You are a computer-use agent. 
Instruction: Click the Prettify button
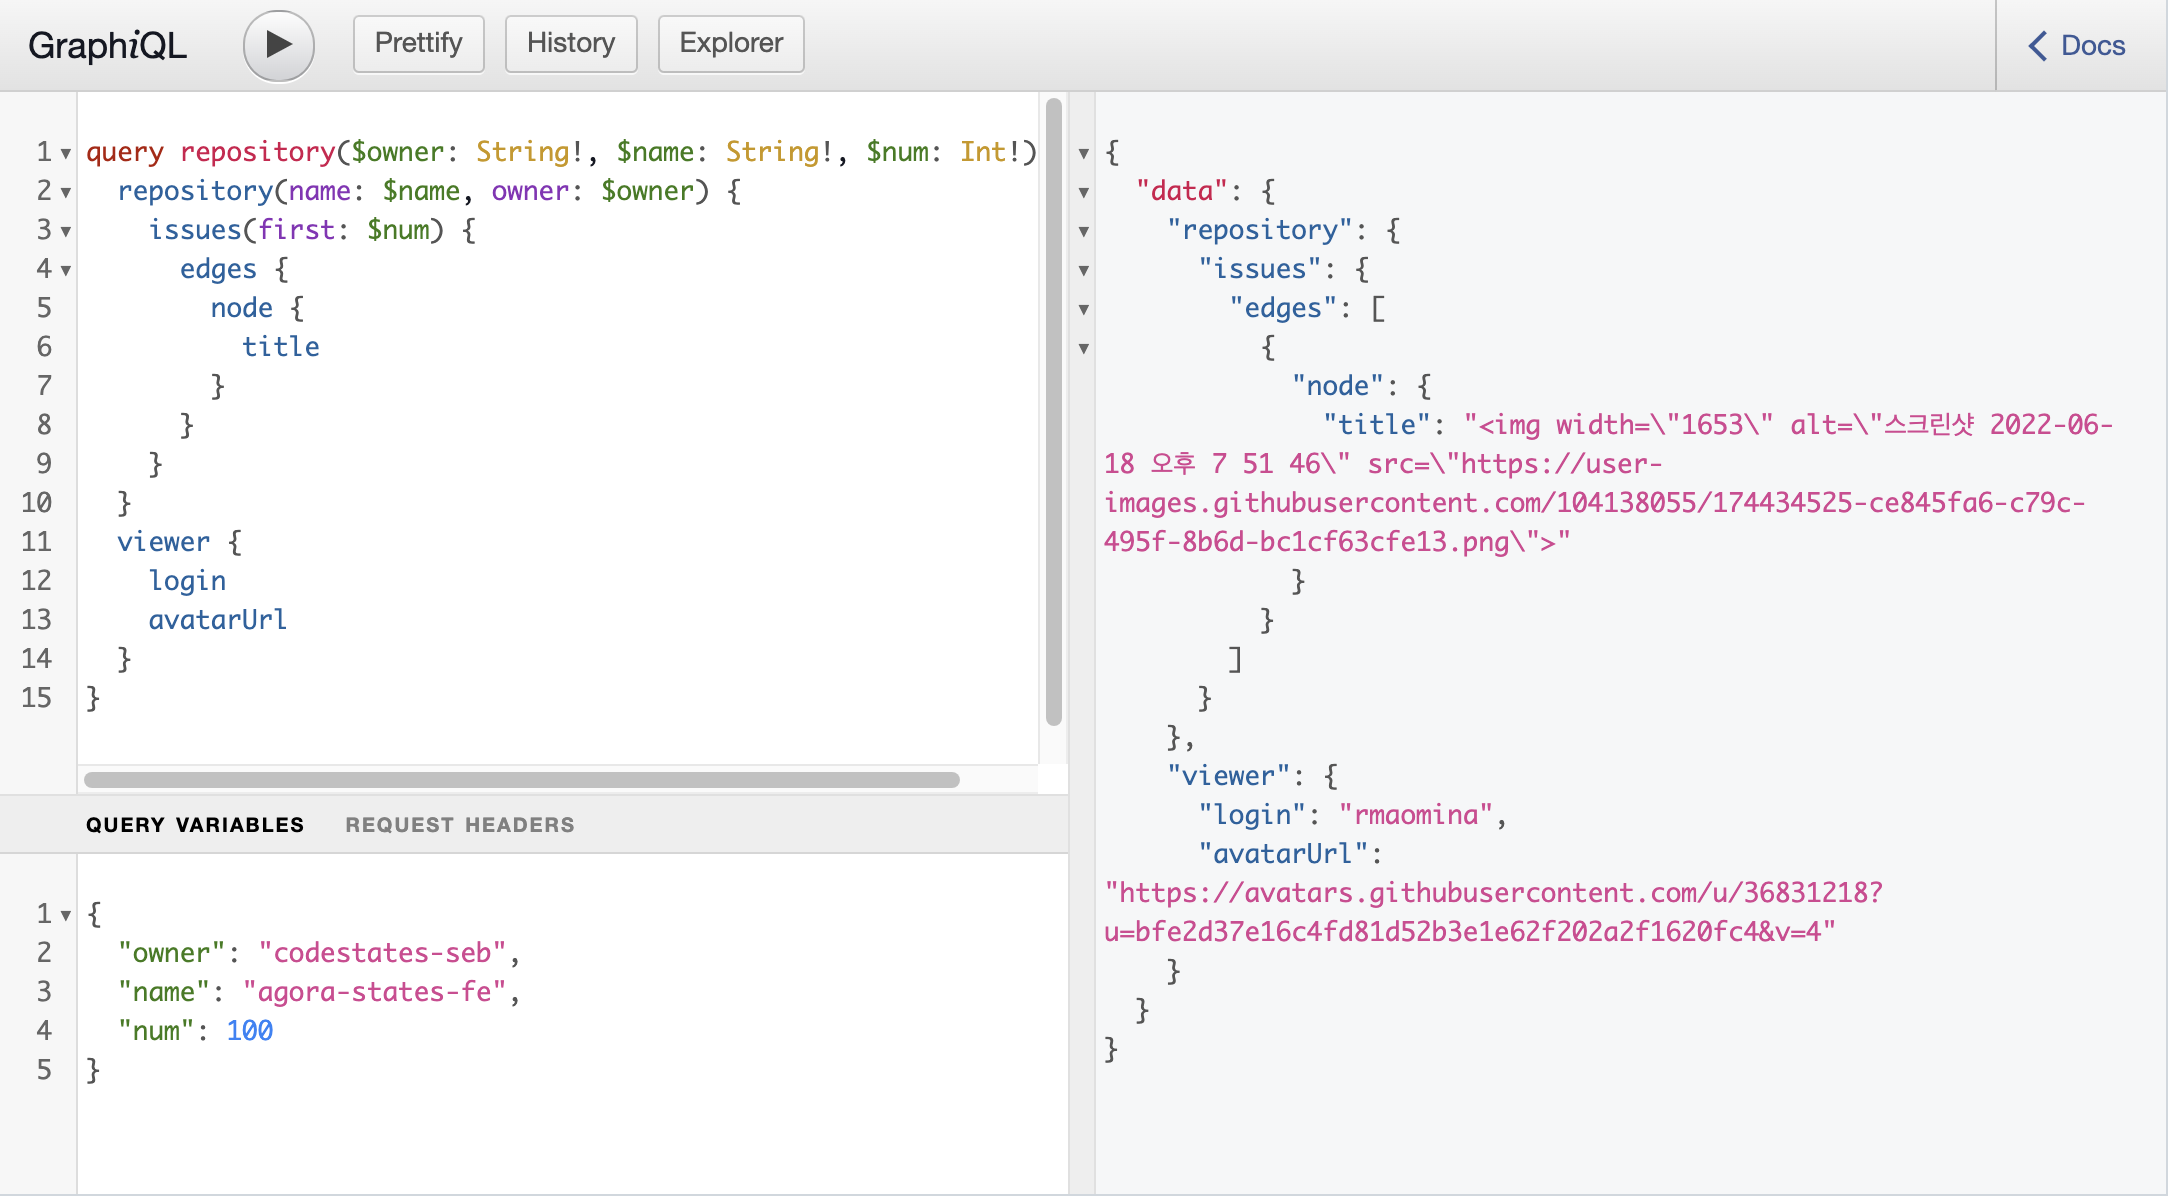tap(418, 44)
